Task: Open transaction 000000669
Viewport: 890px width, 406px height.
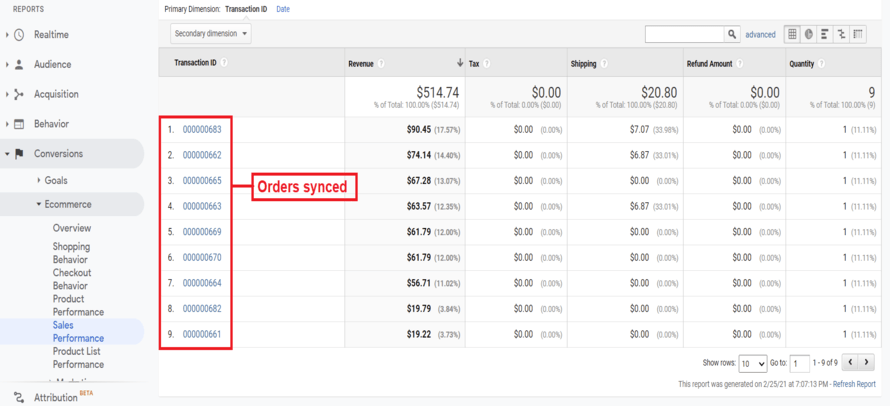Action: tap(202, 232)
